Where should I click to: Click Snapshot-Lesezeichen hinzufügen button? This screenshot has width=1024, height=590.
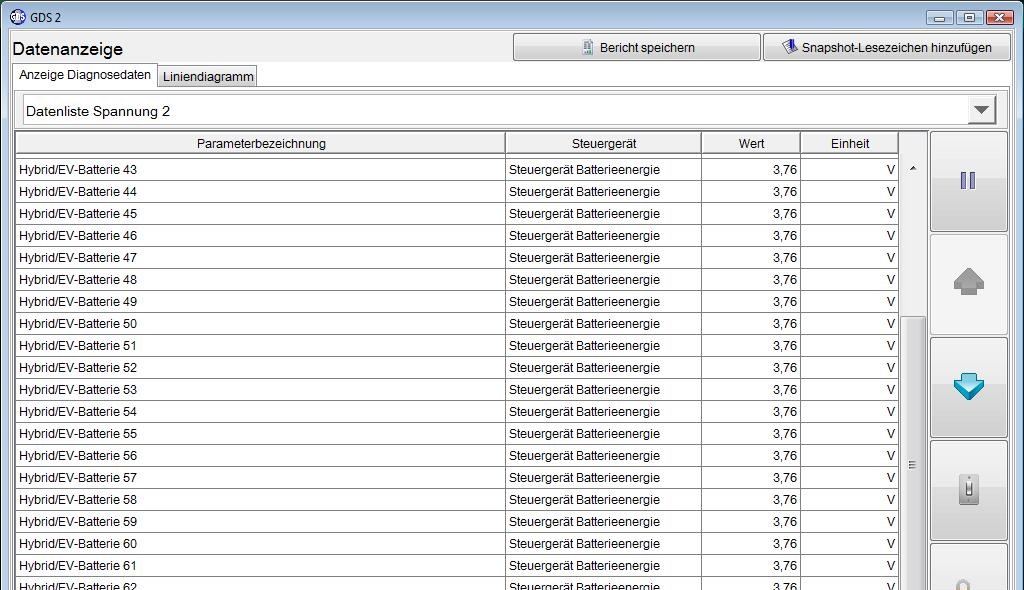tap(886, 47)
